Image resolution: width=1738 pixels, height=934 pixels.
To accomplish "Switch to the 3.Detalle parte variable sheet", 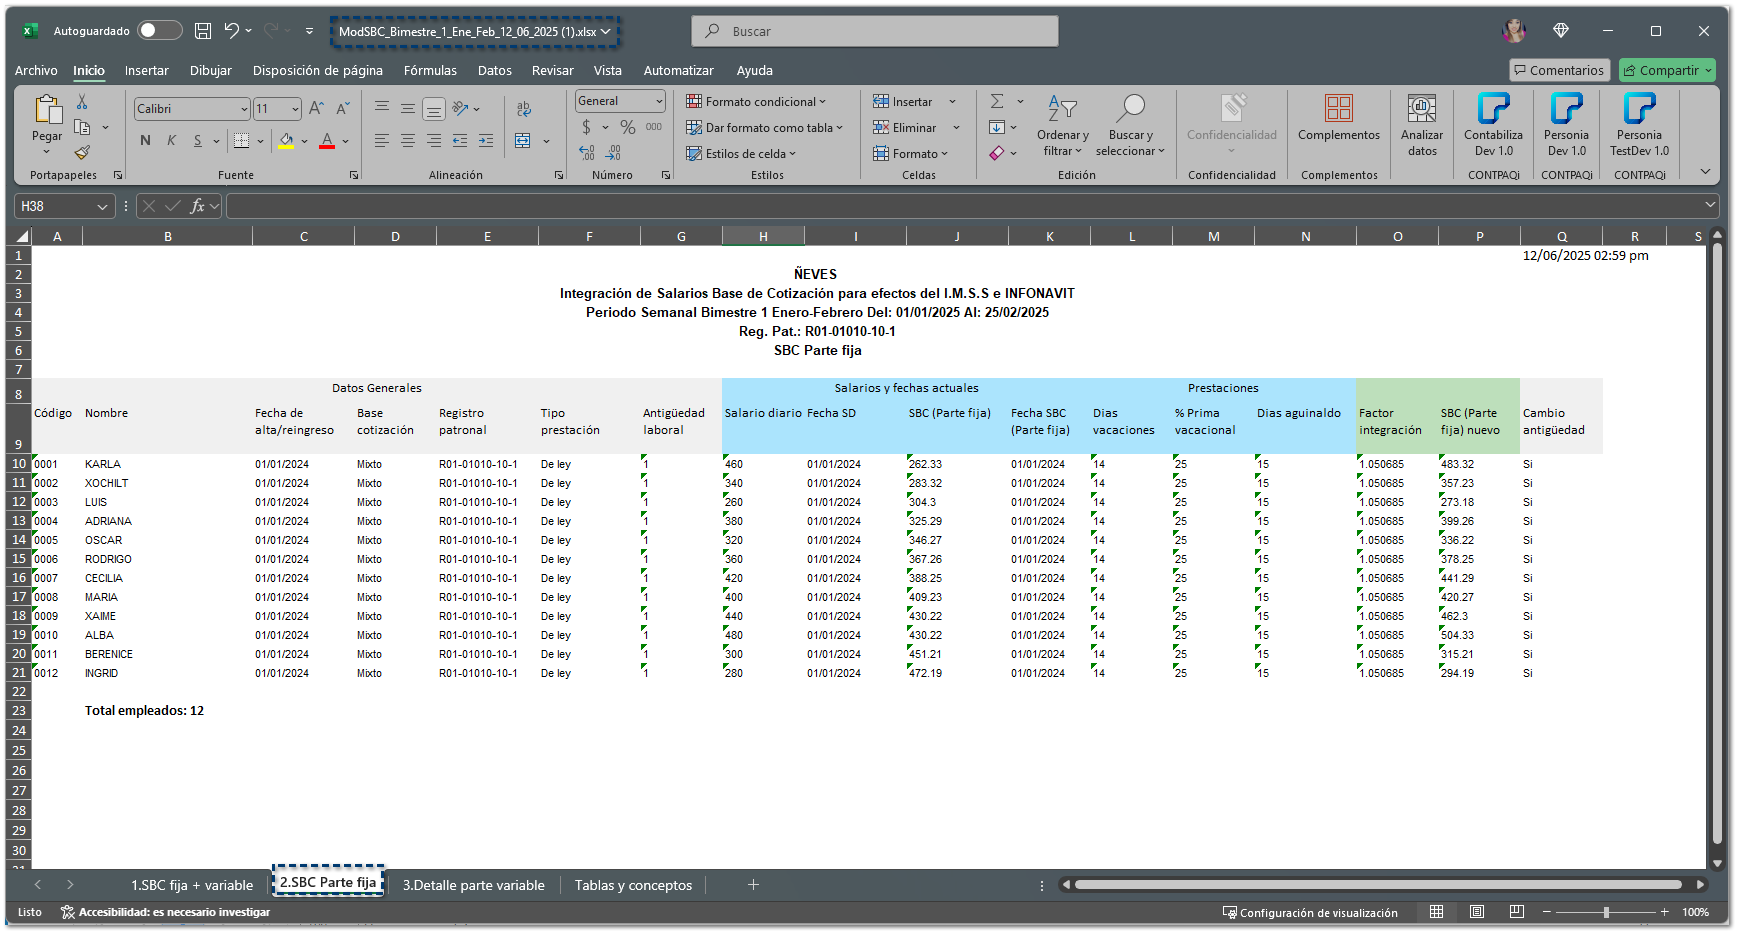I will coord(473,885).
